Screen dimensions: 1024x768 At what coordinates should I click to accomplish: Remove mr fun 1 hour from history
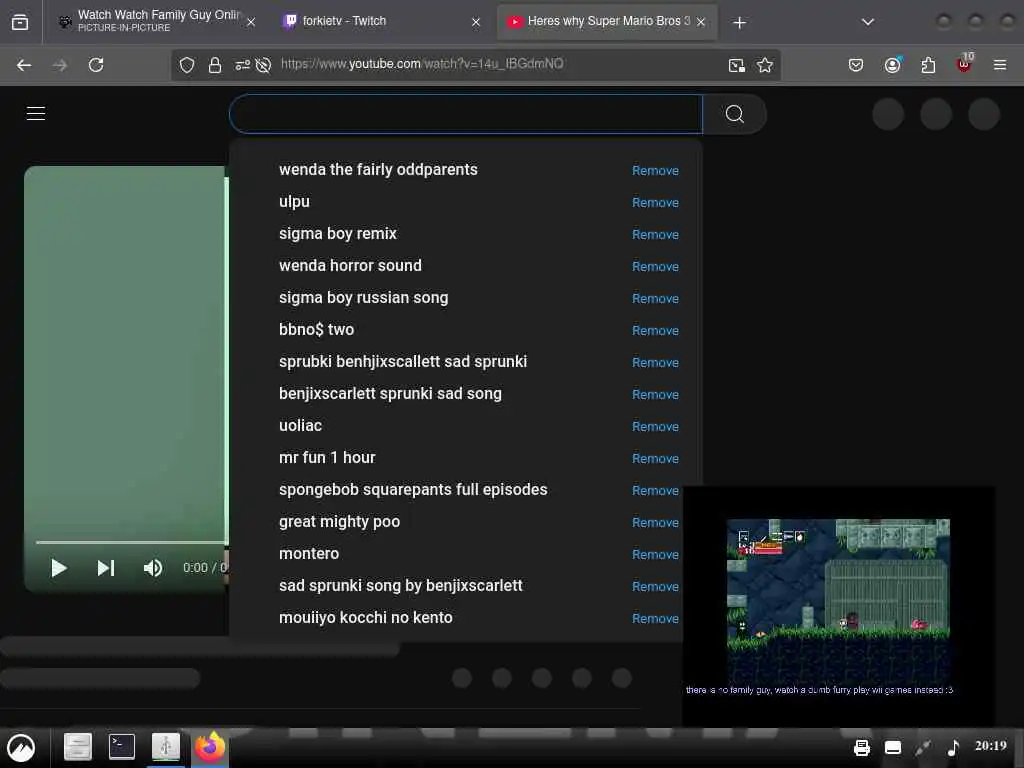[x=655, y=458]
